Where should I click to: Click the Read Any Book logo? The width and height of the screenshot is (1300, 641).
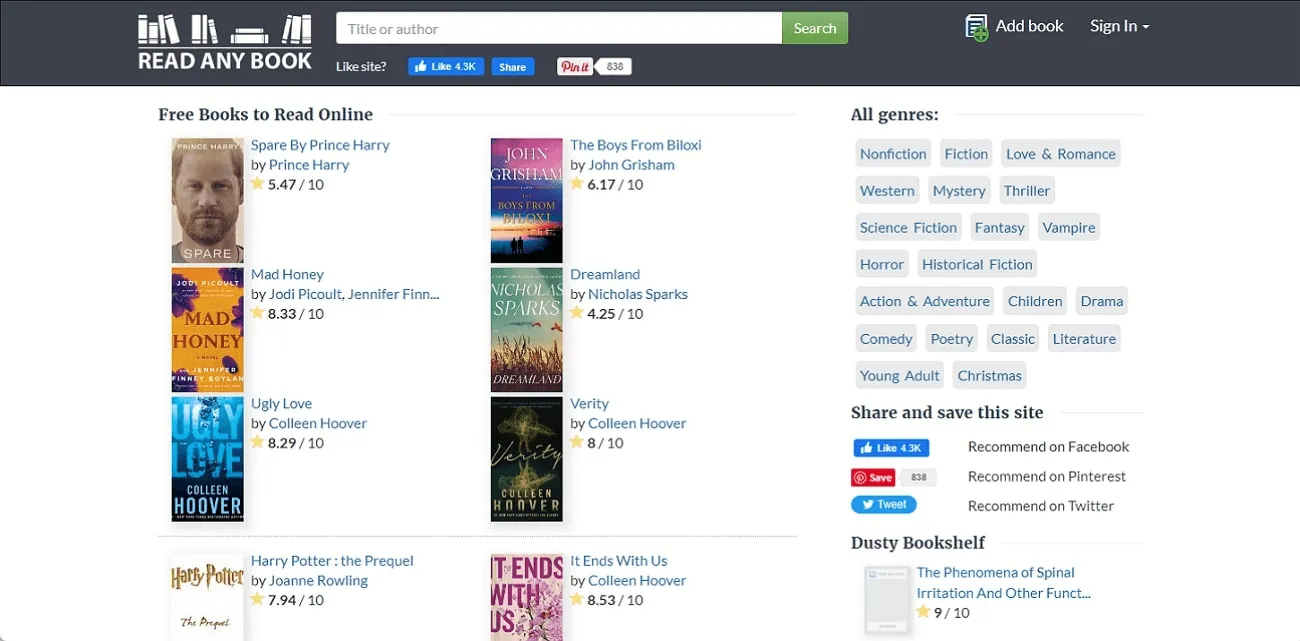coord(225,43)
